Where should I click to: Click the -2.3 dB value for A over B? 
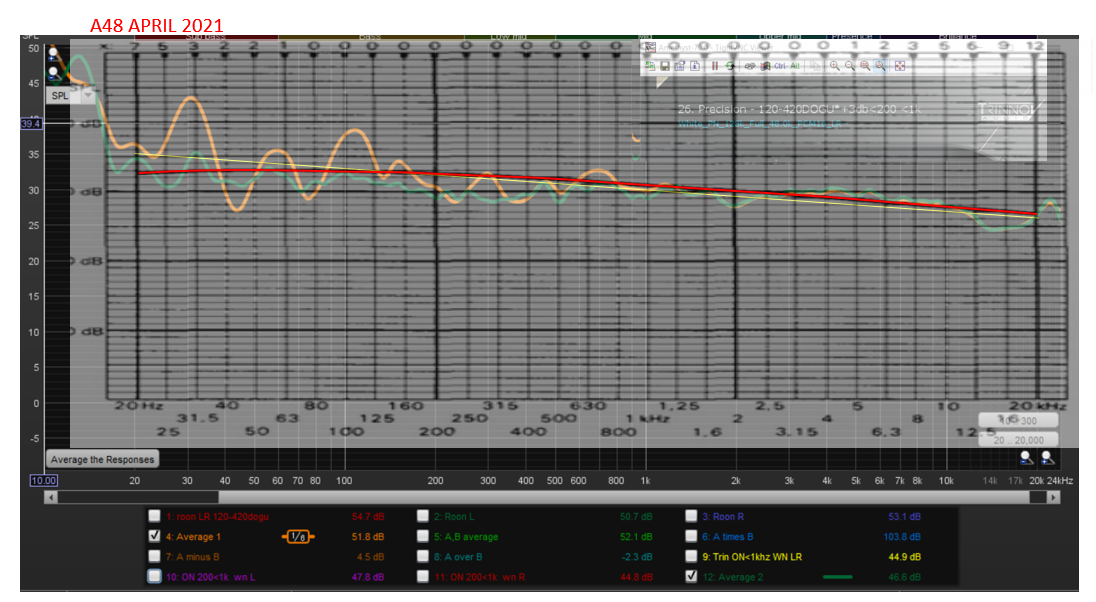[x=637, y=557]
